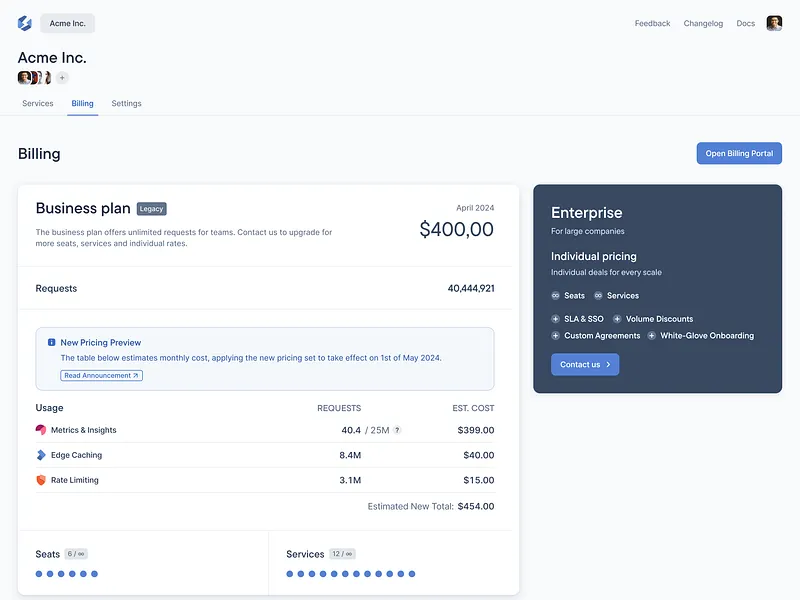Add a team member with plus icon
The image size is (800, 600).
point(62,78)
